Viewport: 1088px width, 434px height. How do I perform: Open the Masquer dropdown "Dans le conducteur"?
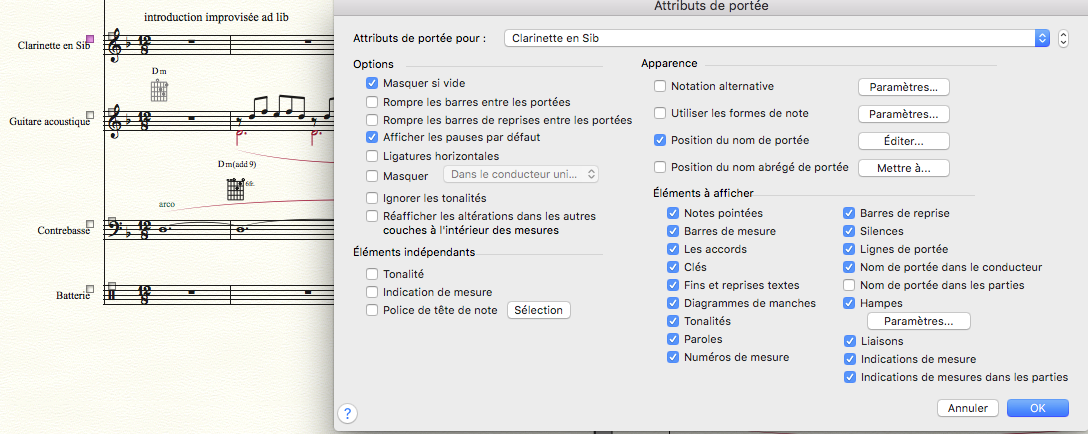(x=523, y=175)
